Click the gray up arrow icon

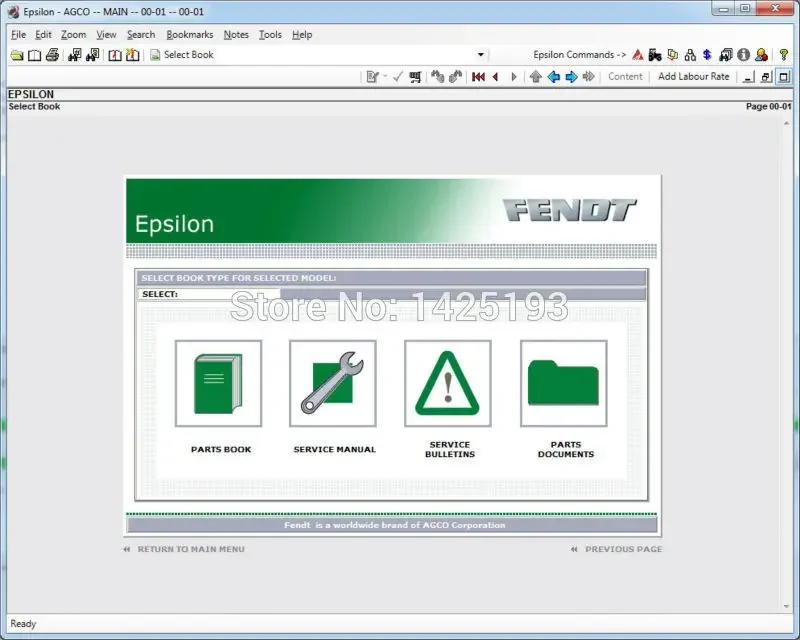pos(536,77)
